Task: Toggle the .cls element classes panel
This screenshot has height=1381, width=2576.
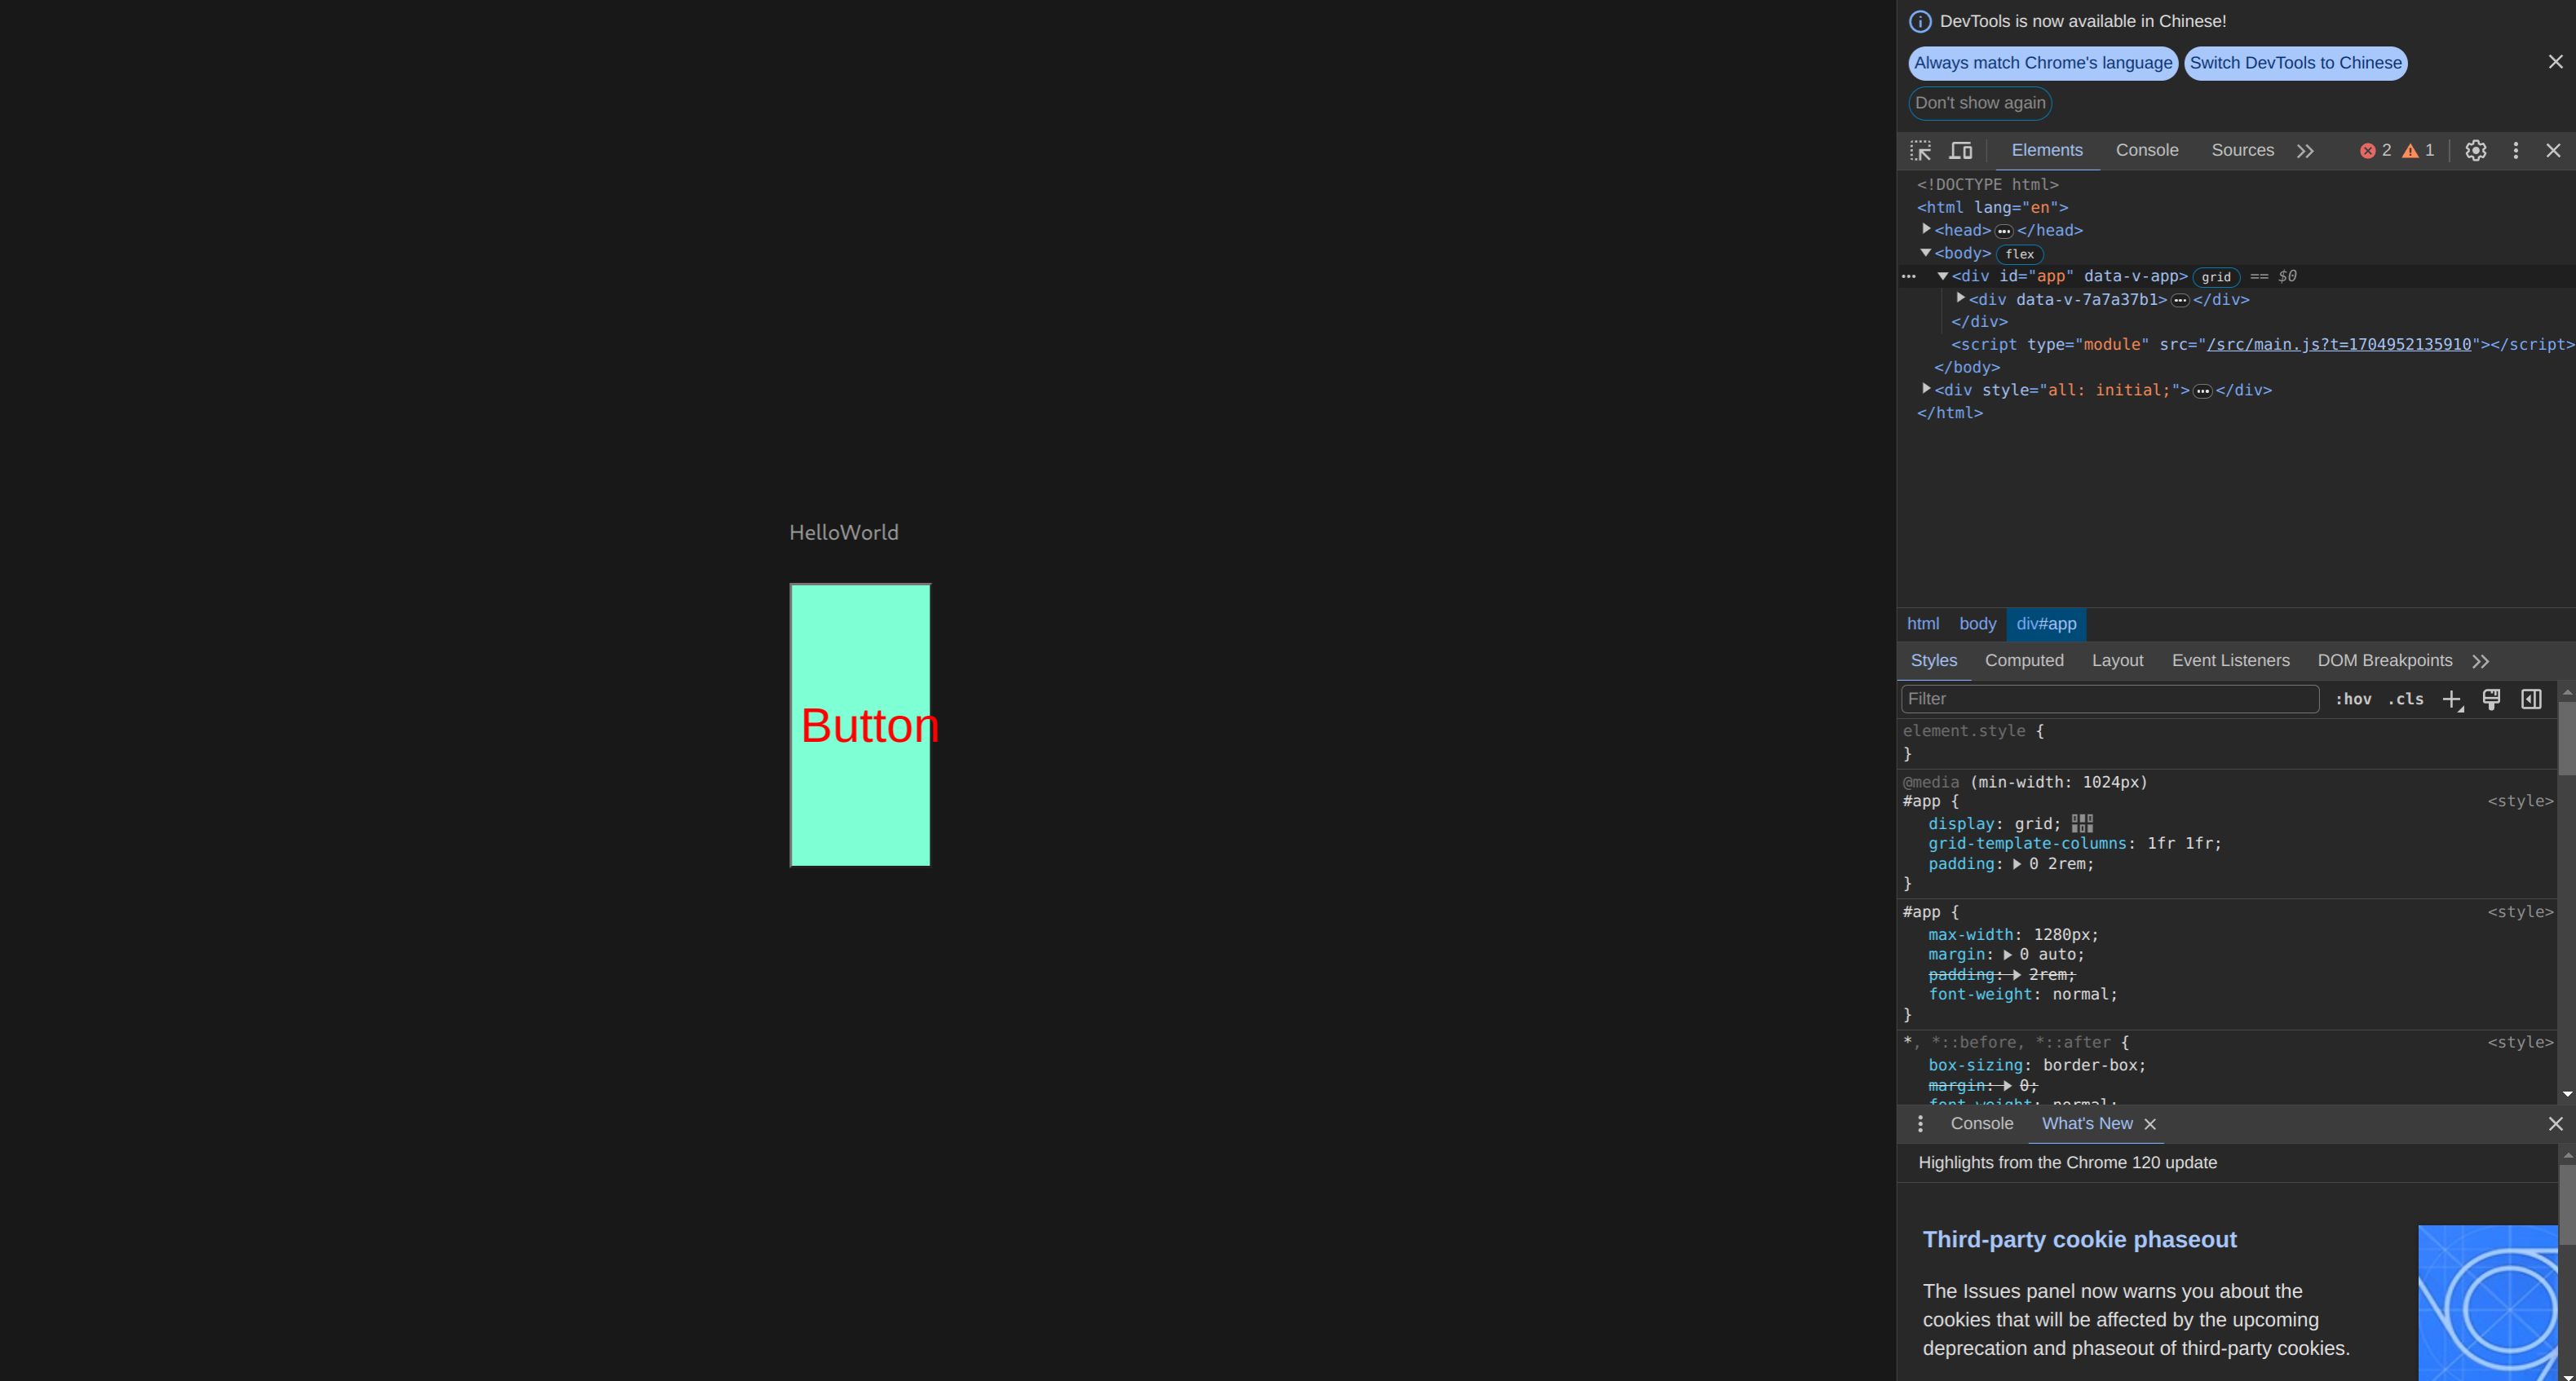Action: 2405,700
